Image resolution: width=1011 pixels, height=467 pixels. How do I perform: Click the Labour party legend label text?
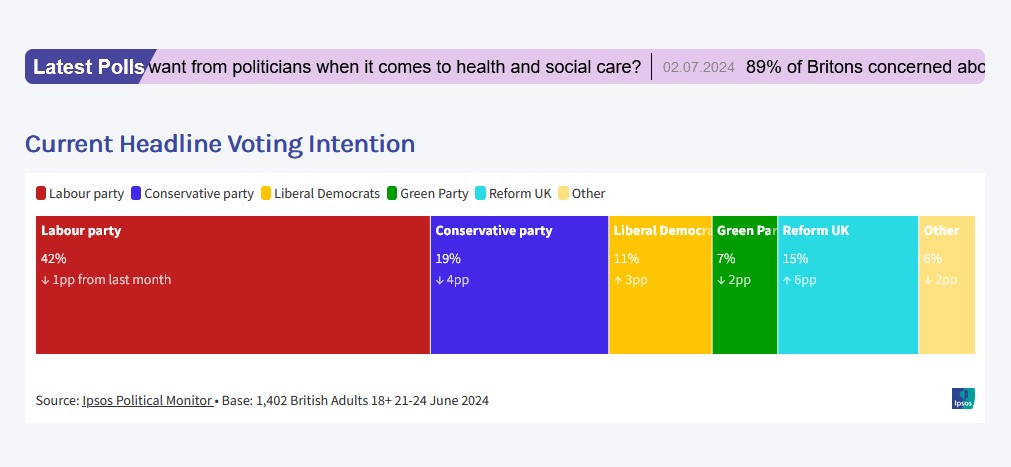[x=87, y=194]
